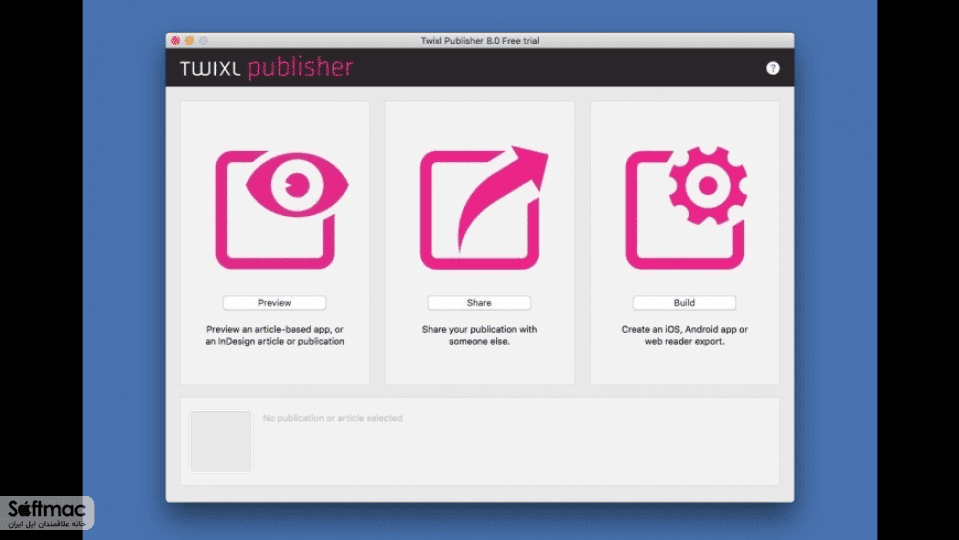Click the Preview button

[275, 303]
